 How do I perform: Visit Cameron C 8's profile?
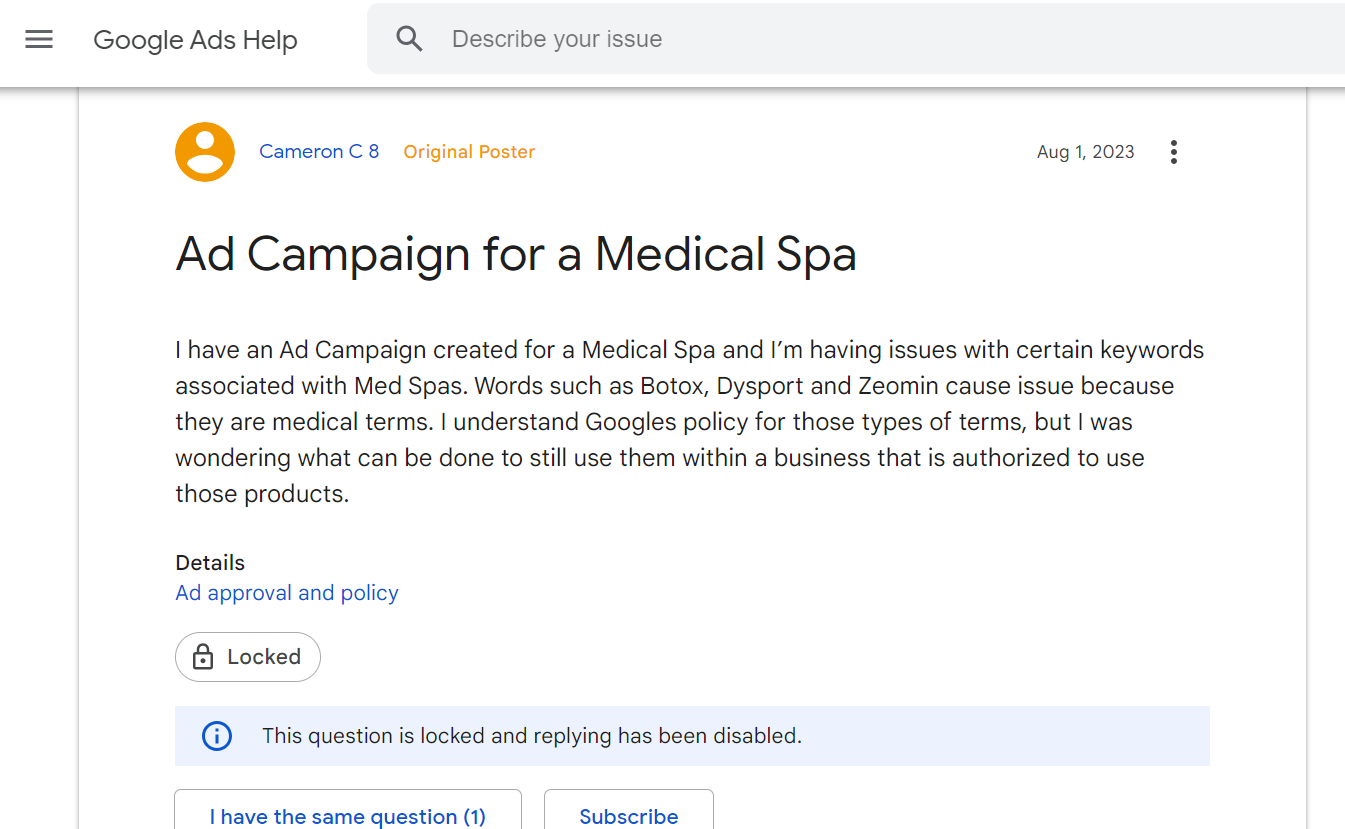pos(319,151)
